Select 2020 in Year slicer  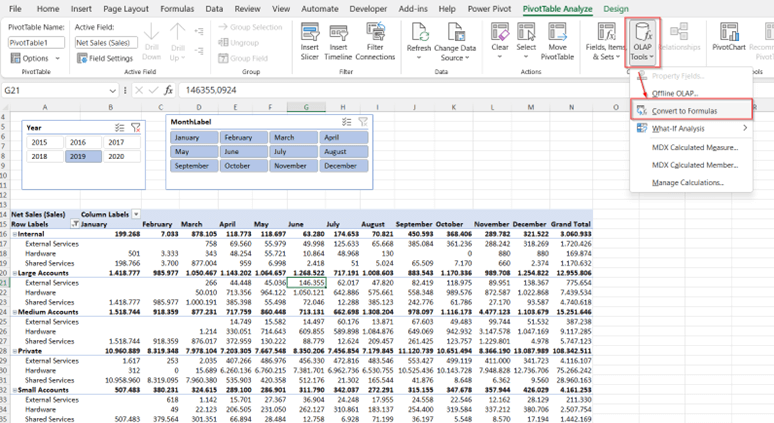[x=122, y=156]
